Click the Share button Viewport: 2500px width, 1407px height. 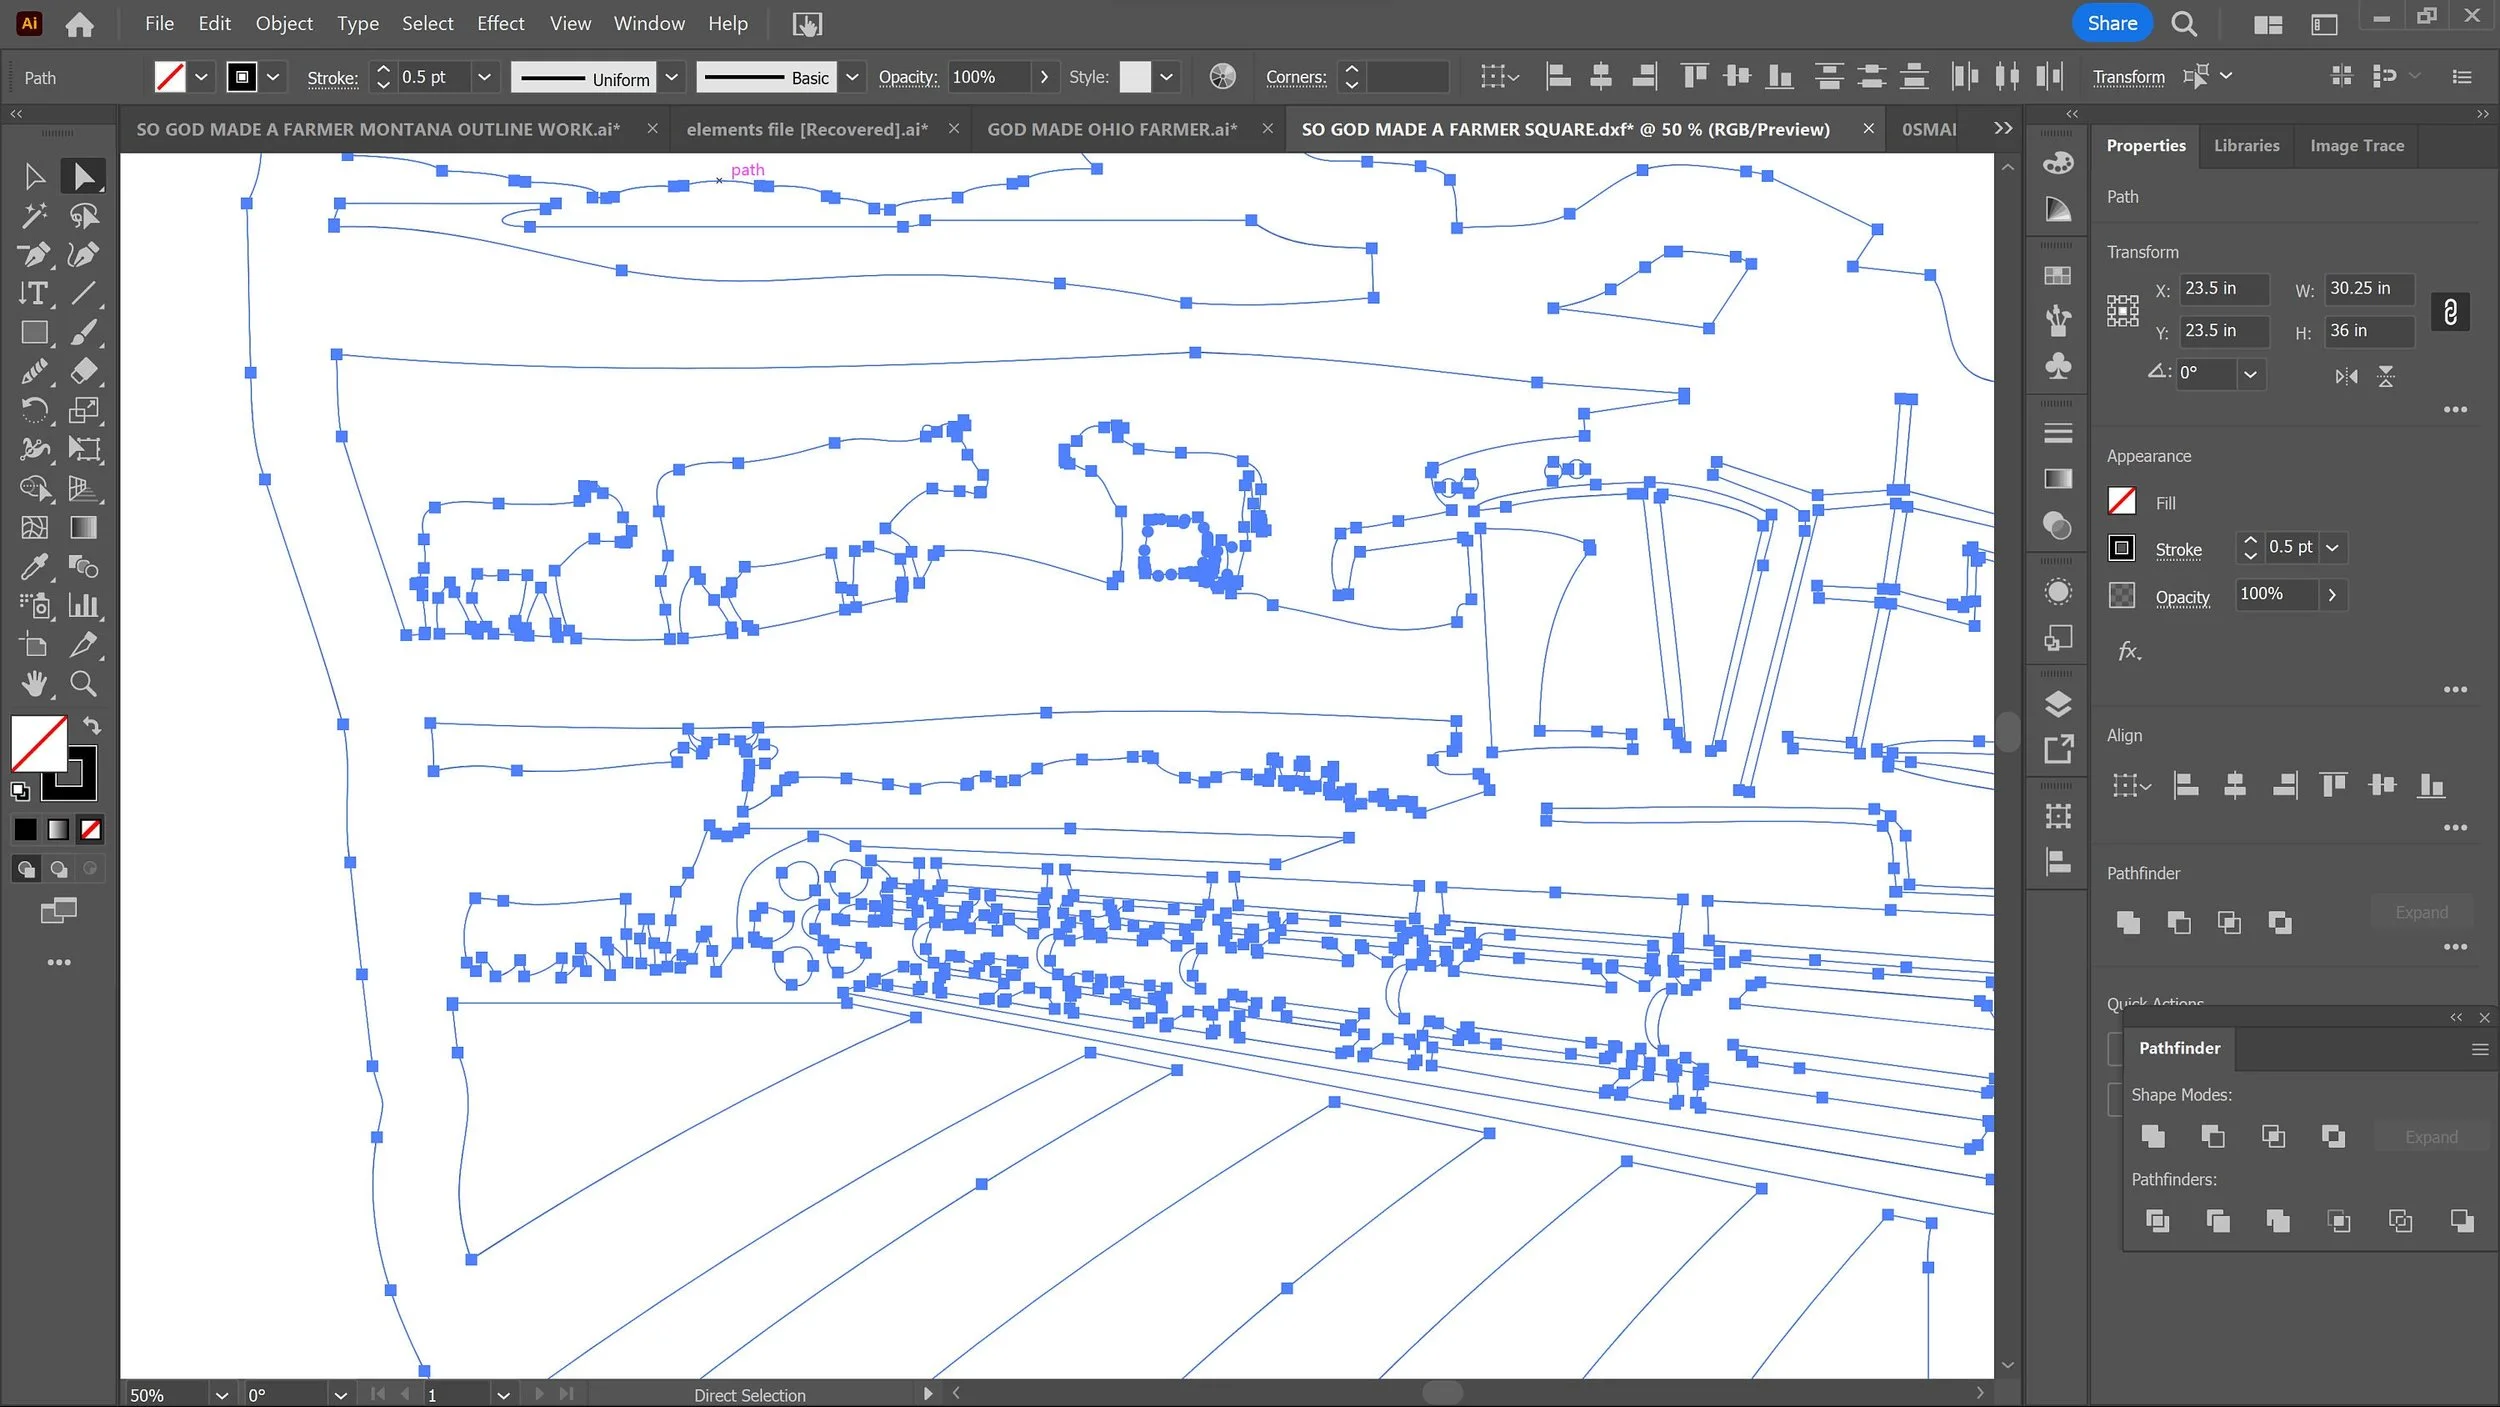2111,23
